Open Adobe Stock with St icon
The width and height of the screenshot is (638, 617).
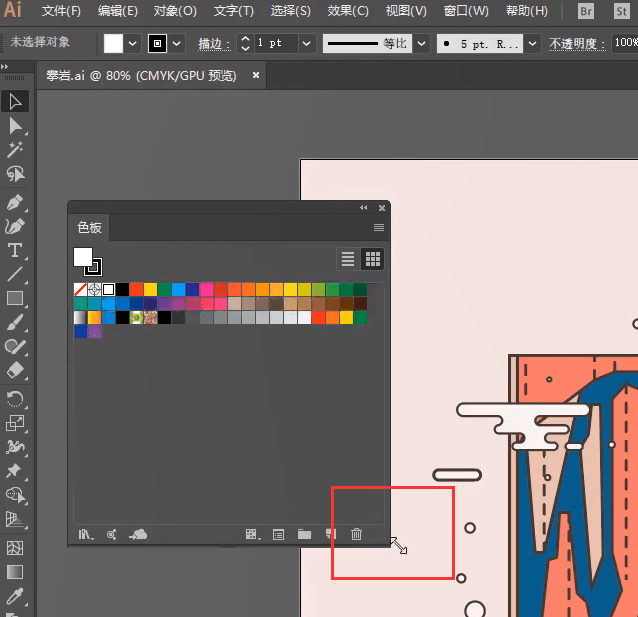621,11
